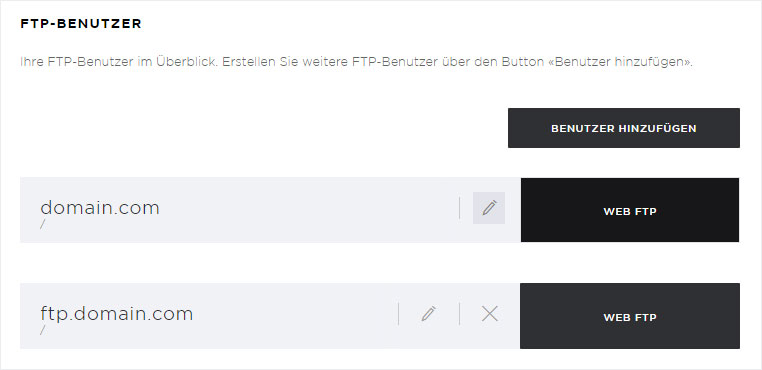Select the domain.com user name text
Screen dimensions: 762x370
pos(100,208)
